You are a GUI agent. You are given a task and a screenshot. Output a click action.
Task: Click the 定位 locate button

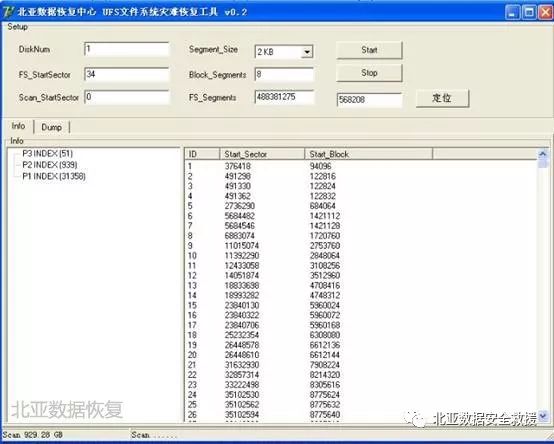tap(442, 98)
